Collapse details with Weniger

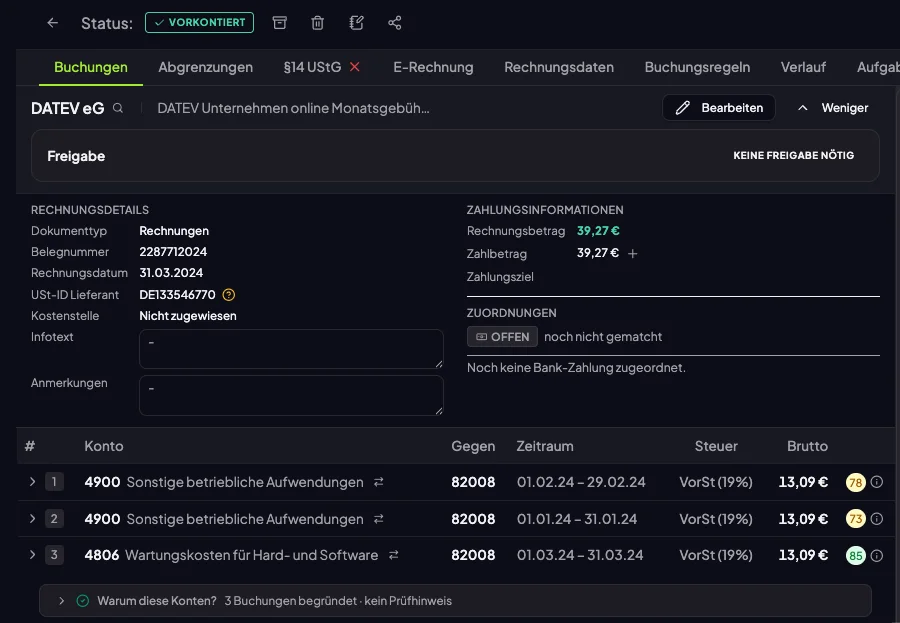click(x=833, y=107)
